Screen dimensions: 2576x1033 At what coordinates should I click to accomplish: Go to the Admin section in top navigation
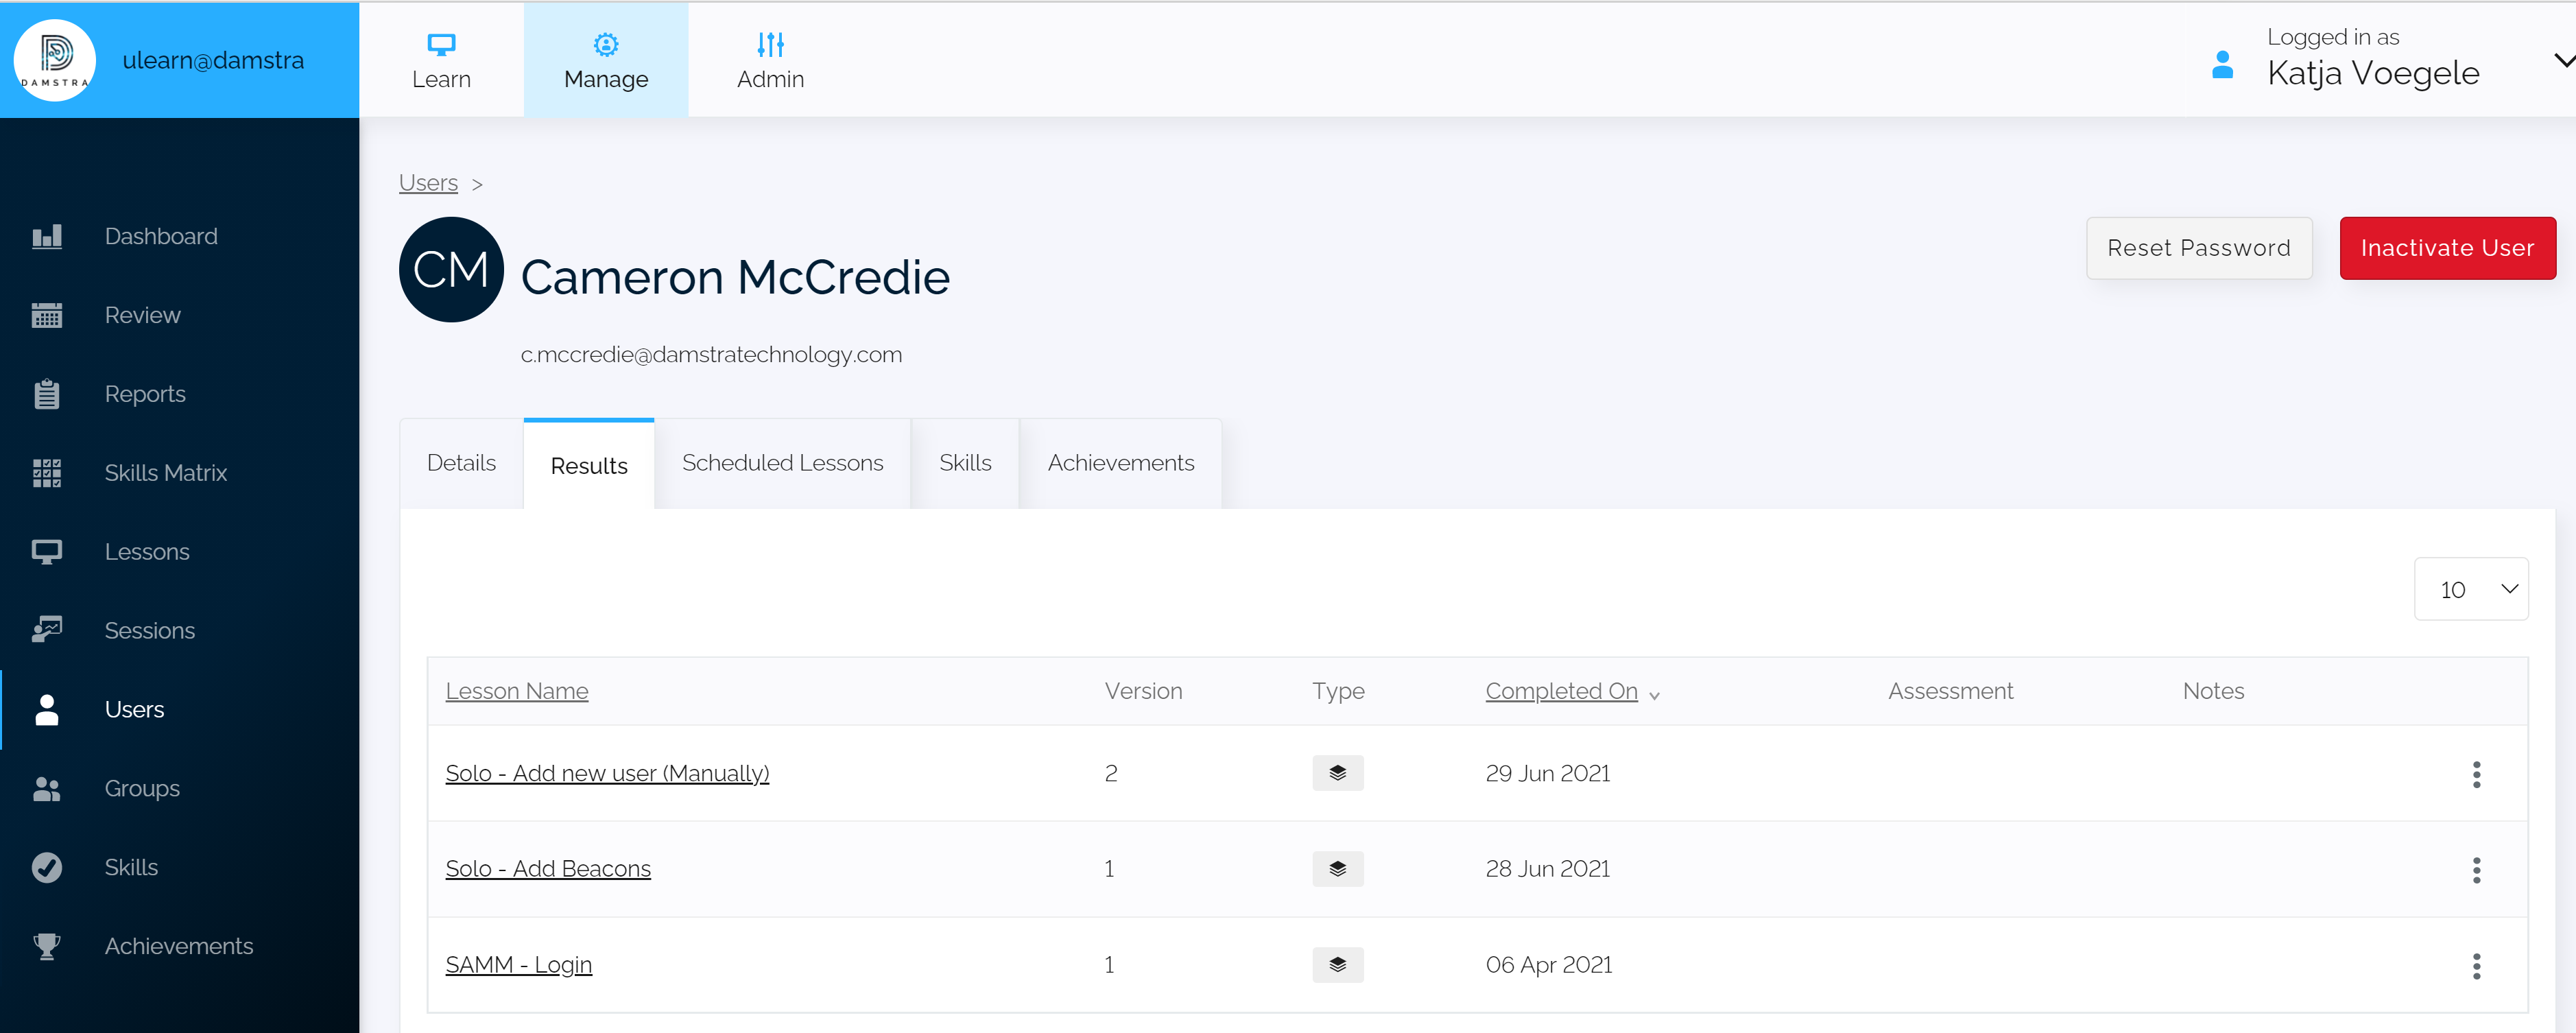770,60
